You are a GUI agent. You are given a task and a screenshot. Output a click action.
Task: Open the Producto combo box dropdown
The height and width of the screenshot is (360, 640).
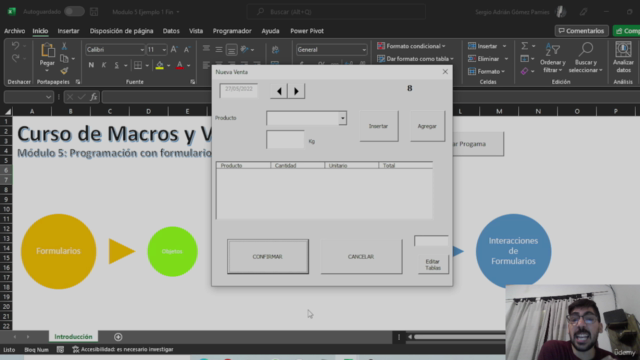pyautogui.click(x=342, y=118)
